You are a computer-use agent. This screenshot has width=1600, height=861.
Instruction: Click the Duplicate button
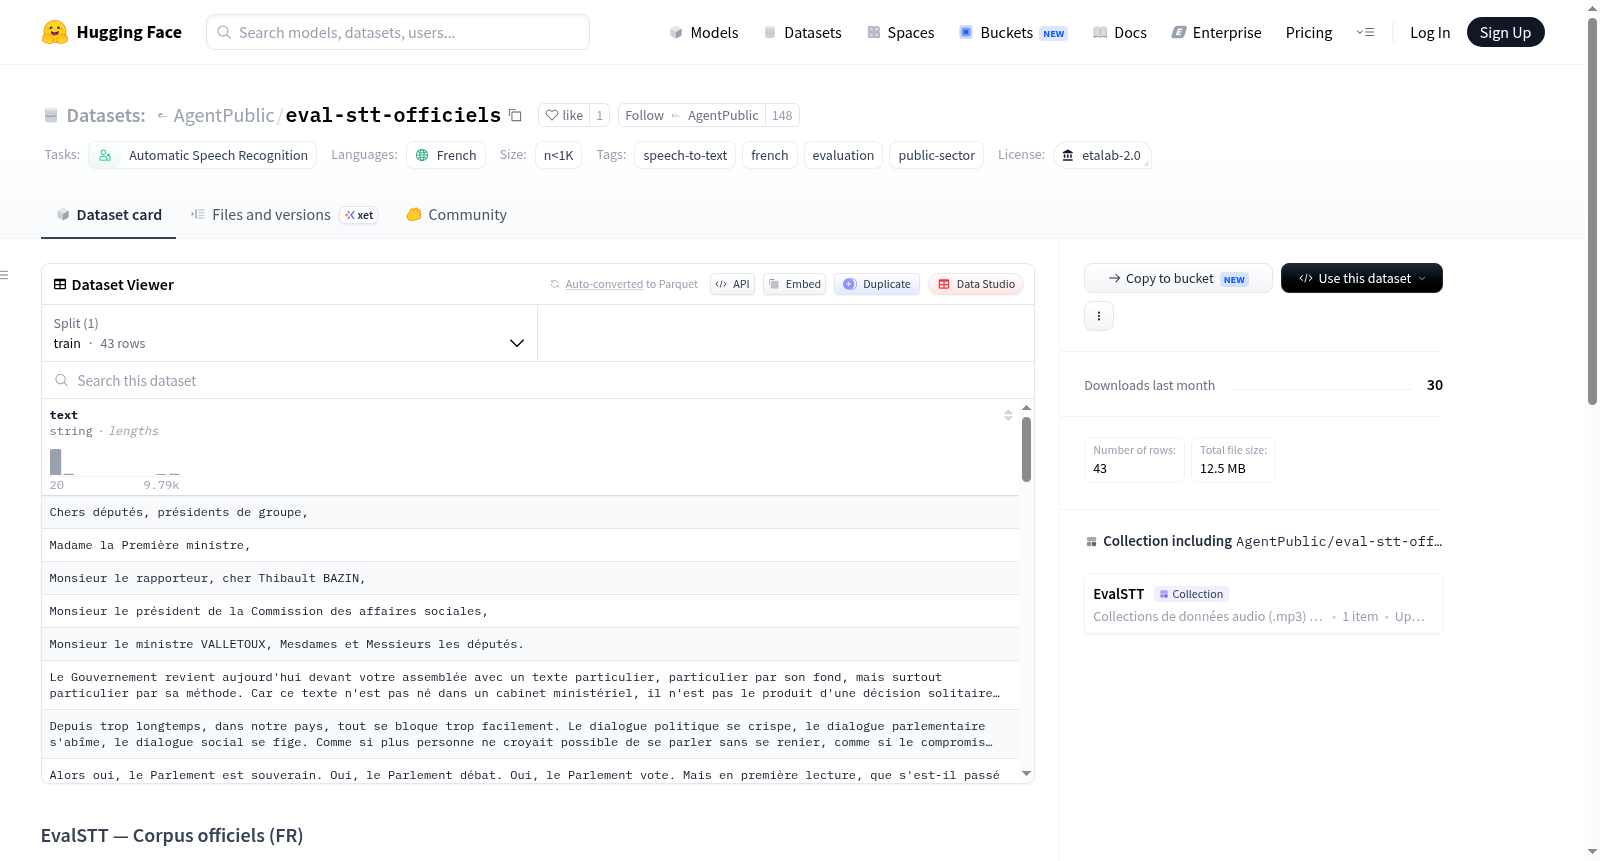(x=877, y=284)
